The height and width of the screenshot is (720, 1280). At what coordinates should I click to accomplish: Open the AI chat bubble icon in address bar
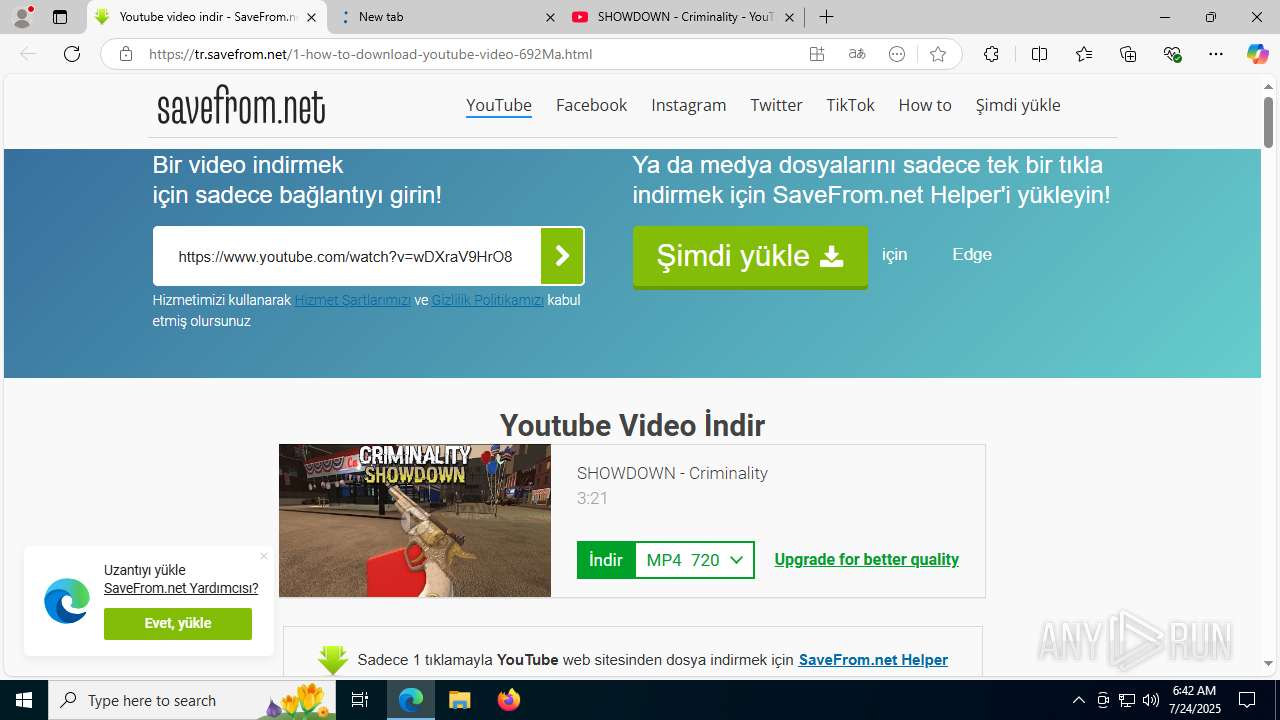coord(897,54)
